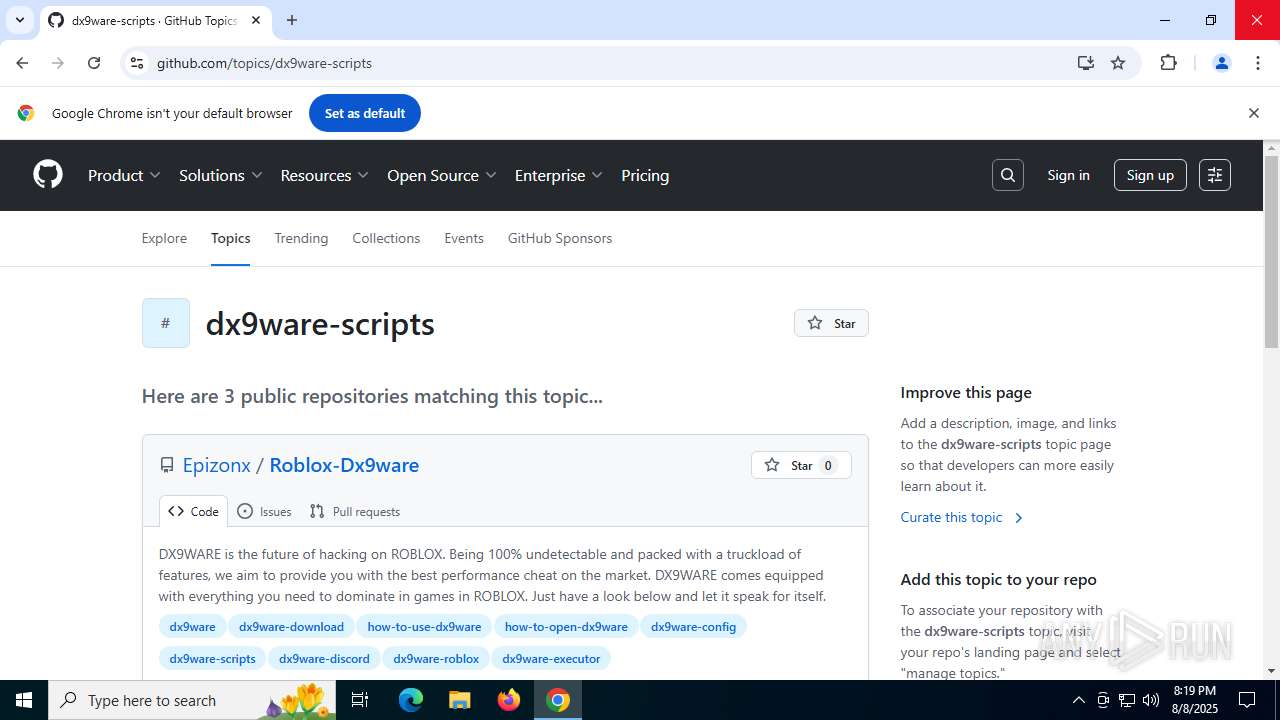Star the Roblox-Dx9ware repository
Screen dimensions: 1280x720
pyautogui.click(x=801, y=465)
